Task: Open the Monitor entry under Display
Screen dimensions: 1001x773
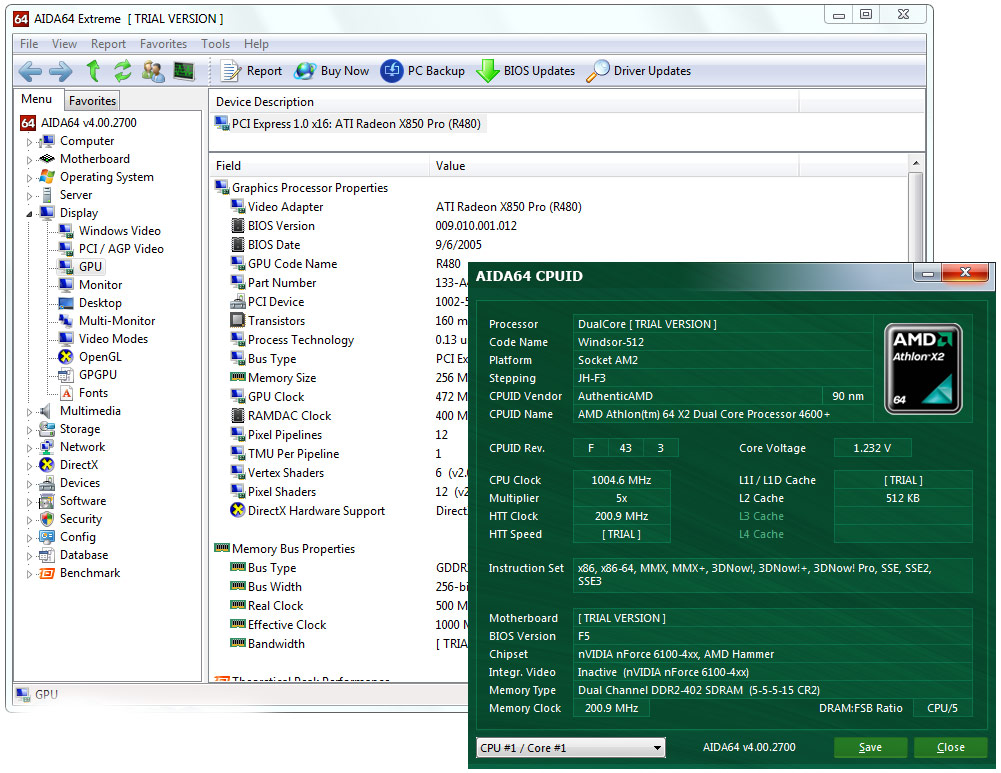Action: click(x=100, y=285)
